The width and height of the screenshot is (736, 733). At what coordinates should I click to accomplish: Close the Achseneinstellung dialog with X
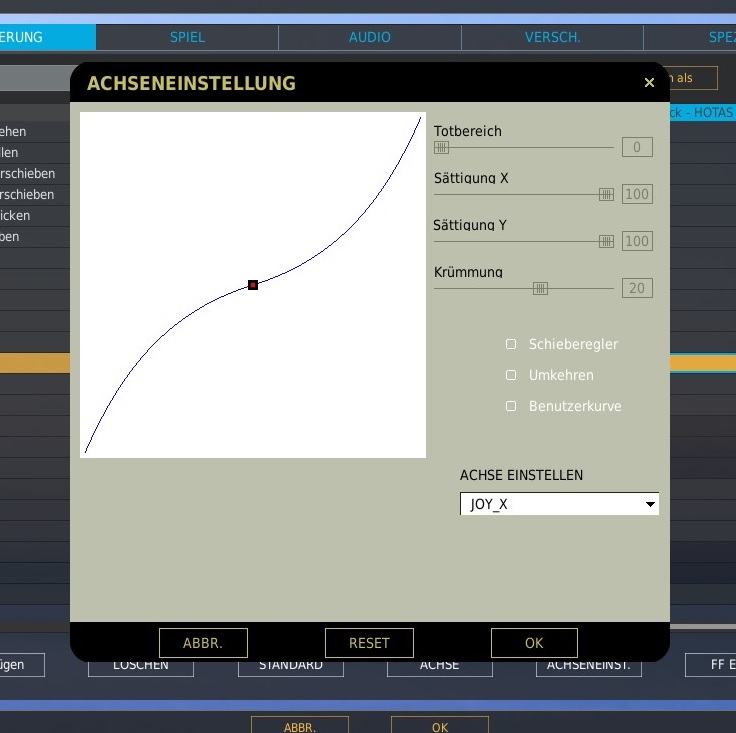tap(649, 83)
